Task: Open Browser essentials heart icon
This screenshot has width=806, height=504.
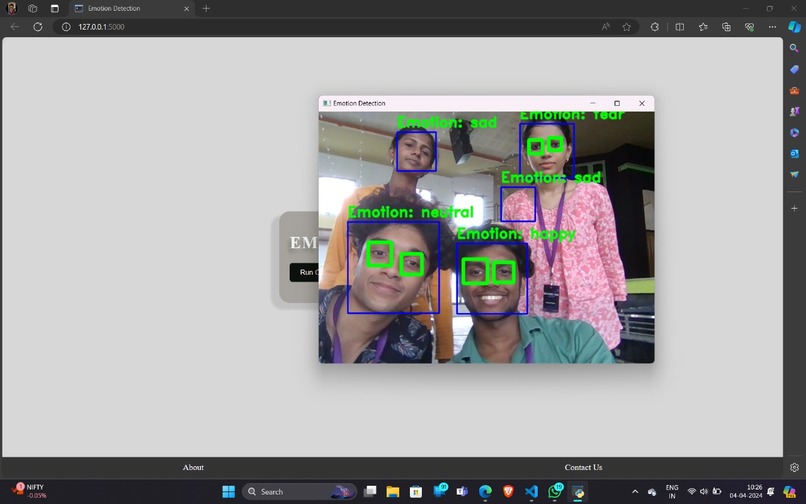Action: tap(749, 27)
